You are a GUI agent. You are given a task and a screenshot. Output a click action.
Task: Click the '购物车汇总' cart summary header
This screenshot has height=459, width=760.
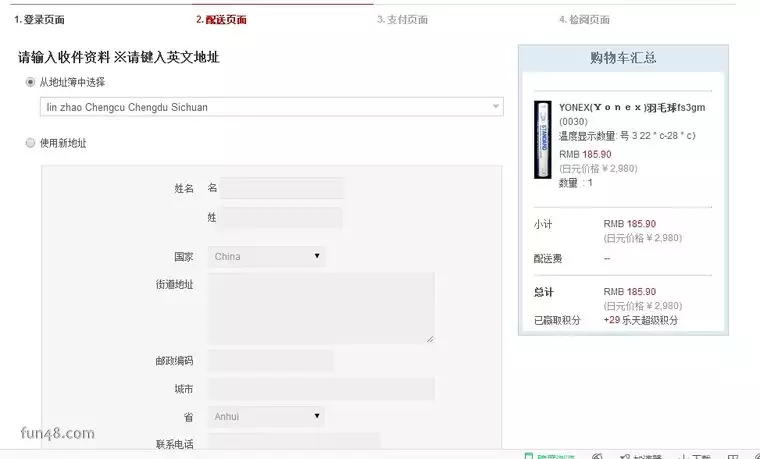tap(623, 58)
